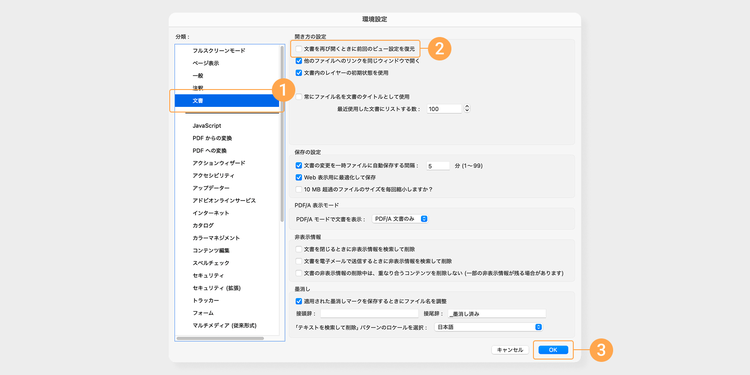750x375 pixels.
Task: Enable restoring last view settings when reopening documents
Action: [x=299, y=49]
